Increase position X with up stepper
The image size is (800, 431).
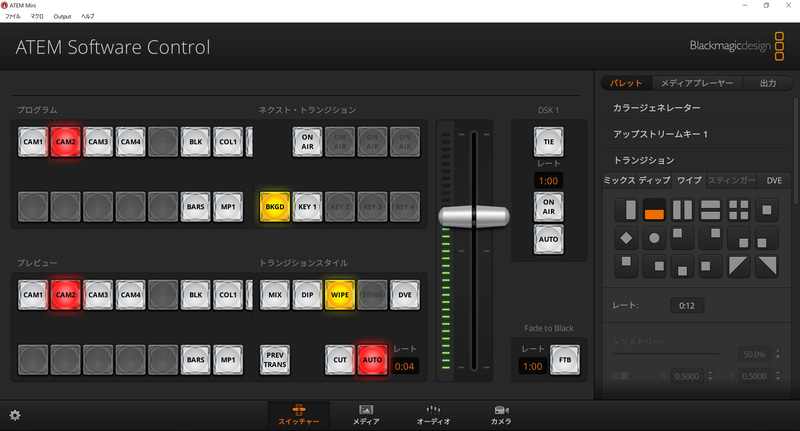(710, 373)
